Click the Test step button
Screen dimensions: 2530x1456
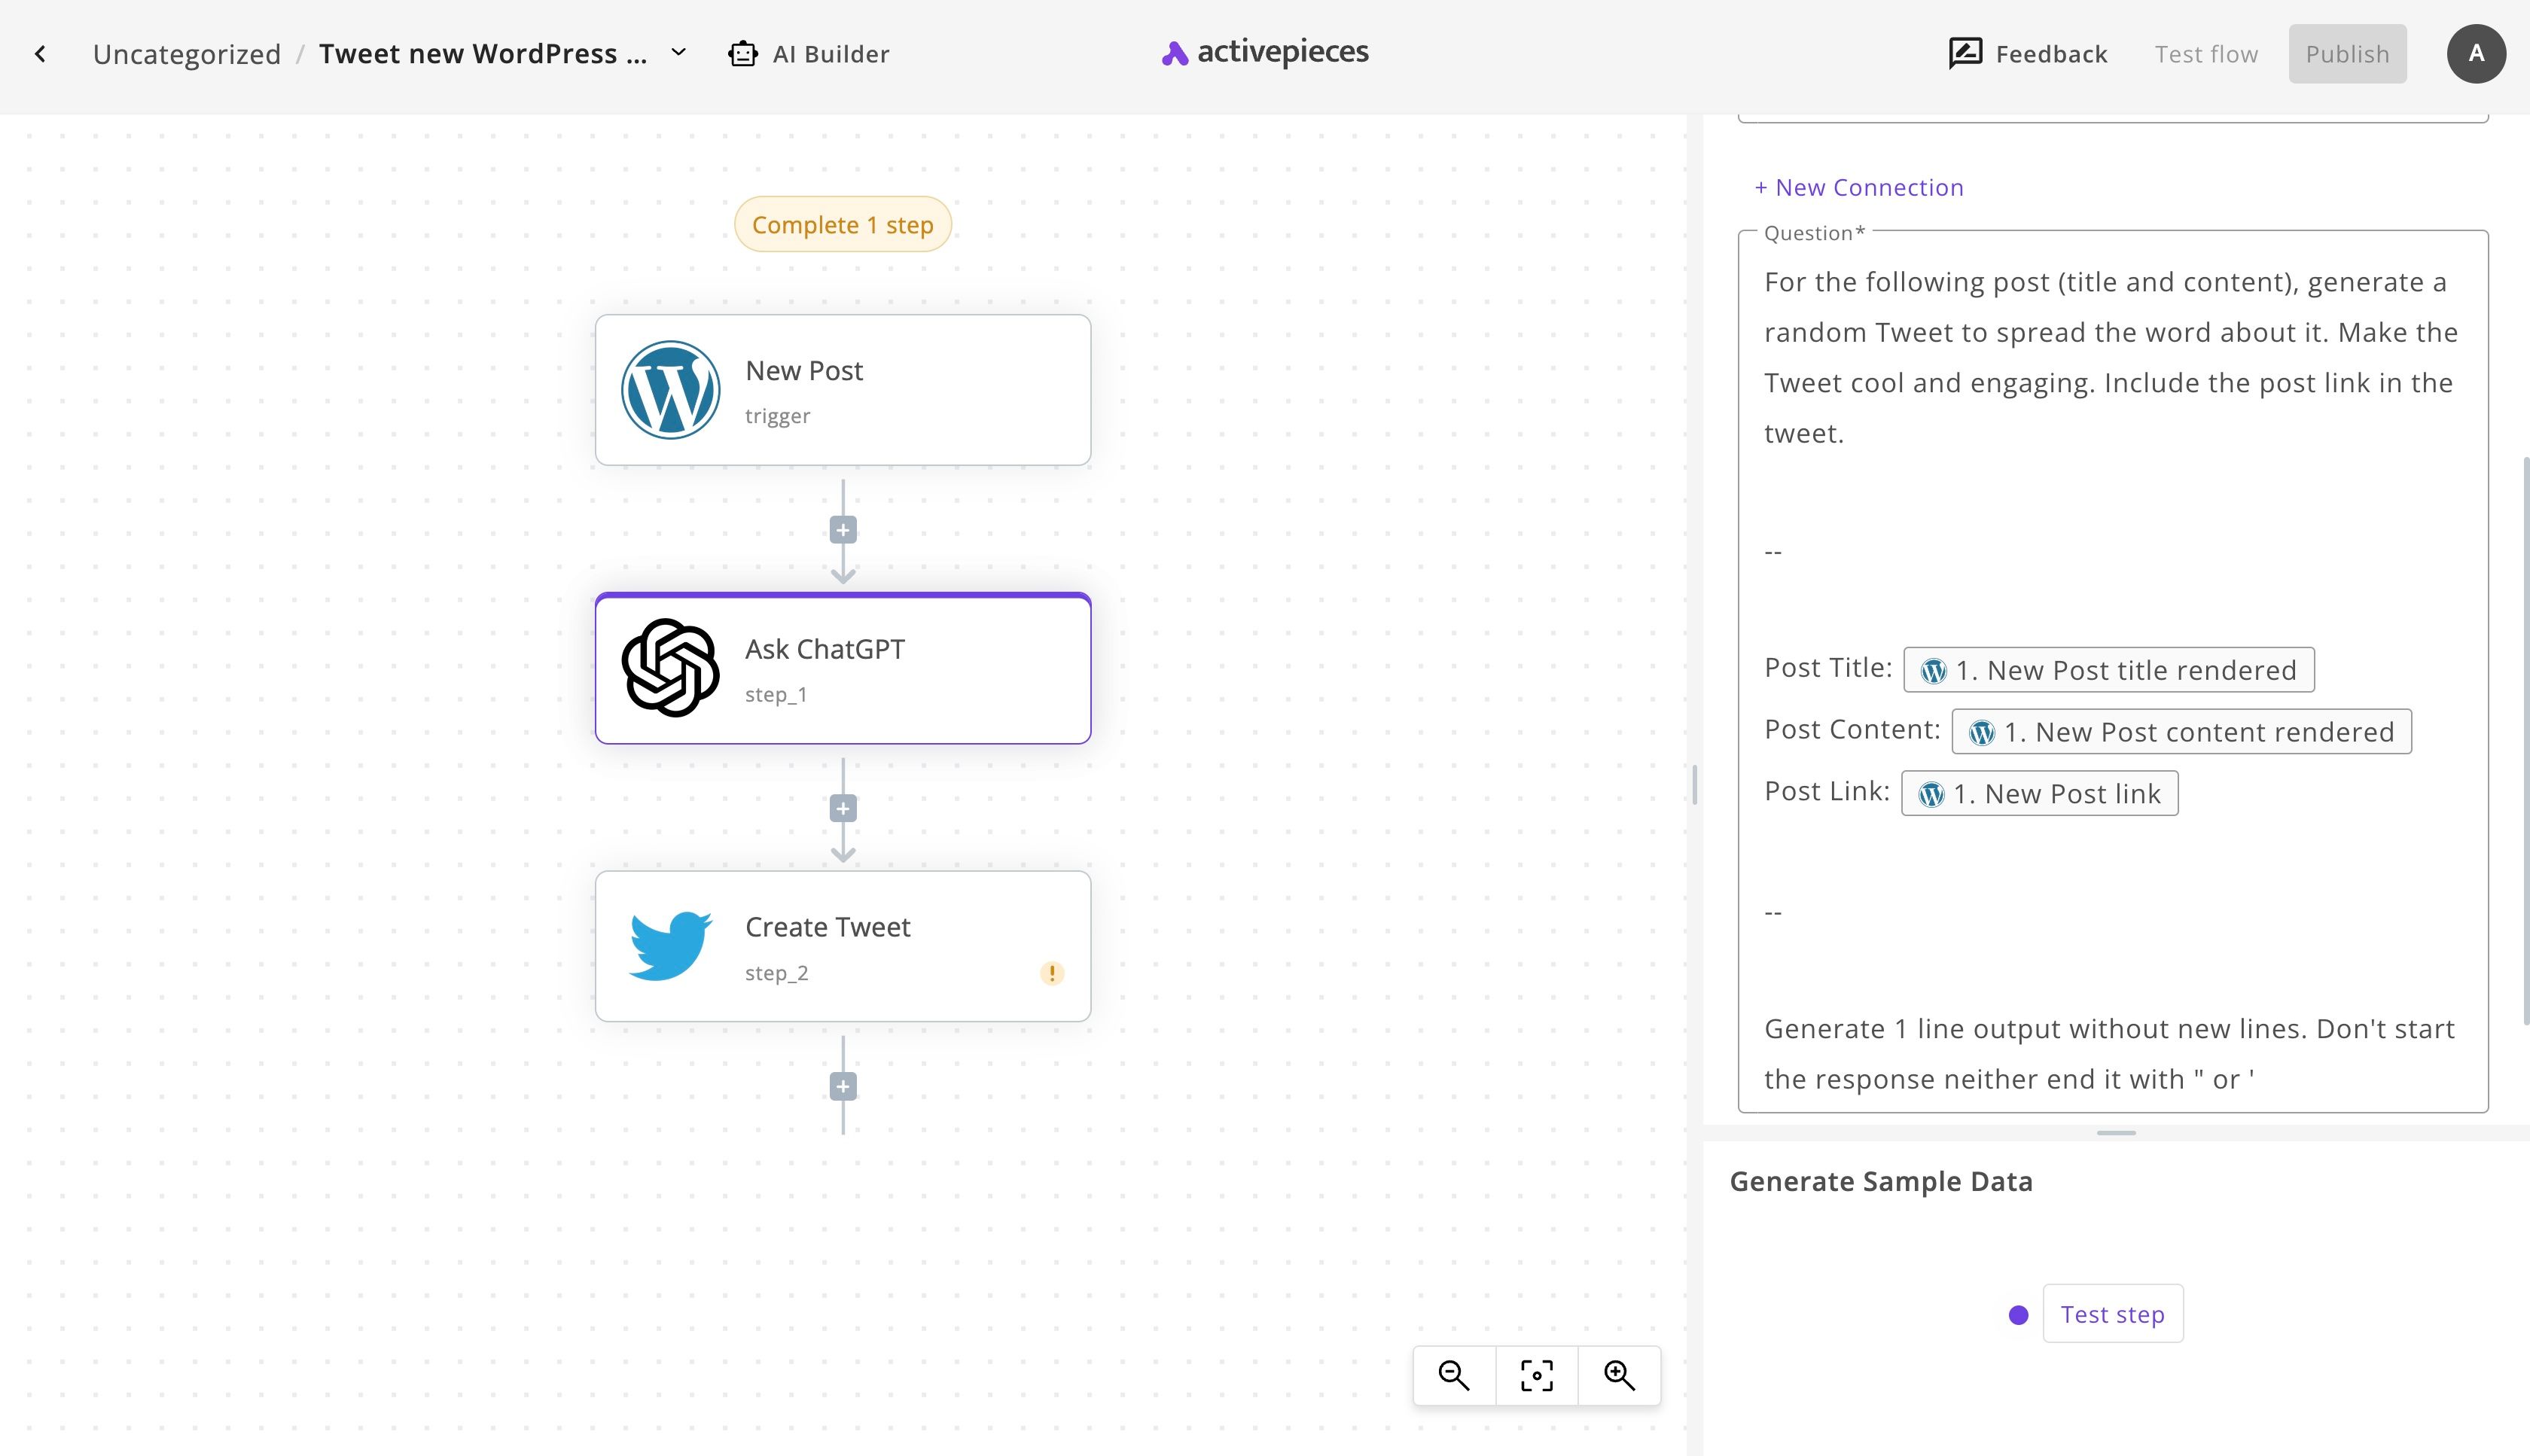click(x=2113, y=1314)
